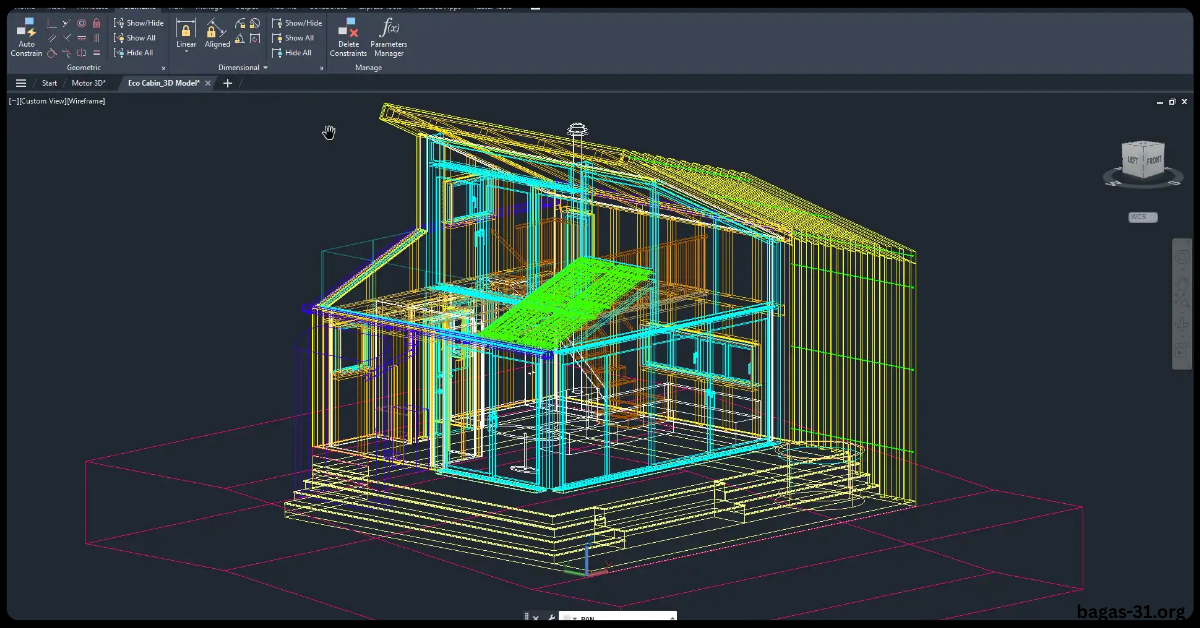Click the ShowMotion icon in navigation bar
Viewport: 1200px width, 628px height.
point(1182,351)
